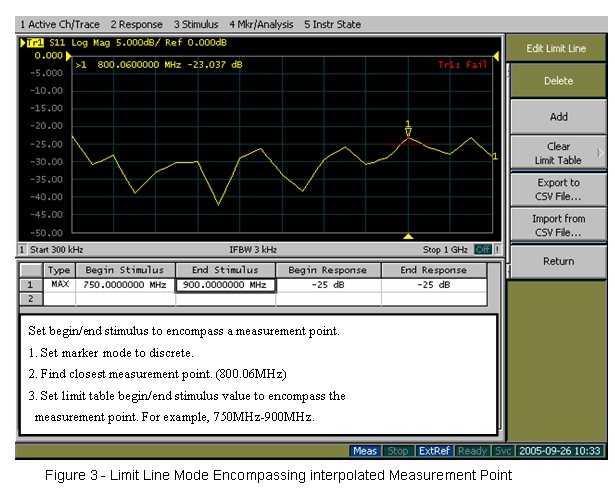
Task: Click the Ready status indicator
Action: 472,451
